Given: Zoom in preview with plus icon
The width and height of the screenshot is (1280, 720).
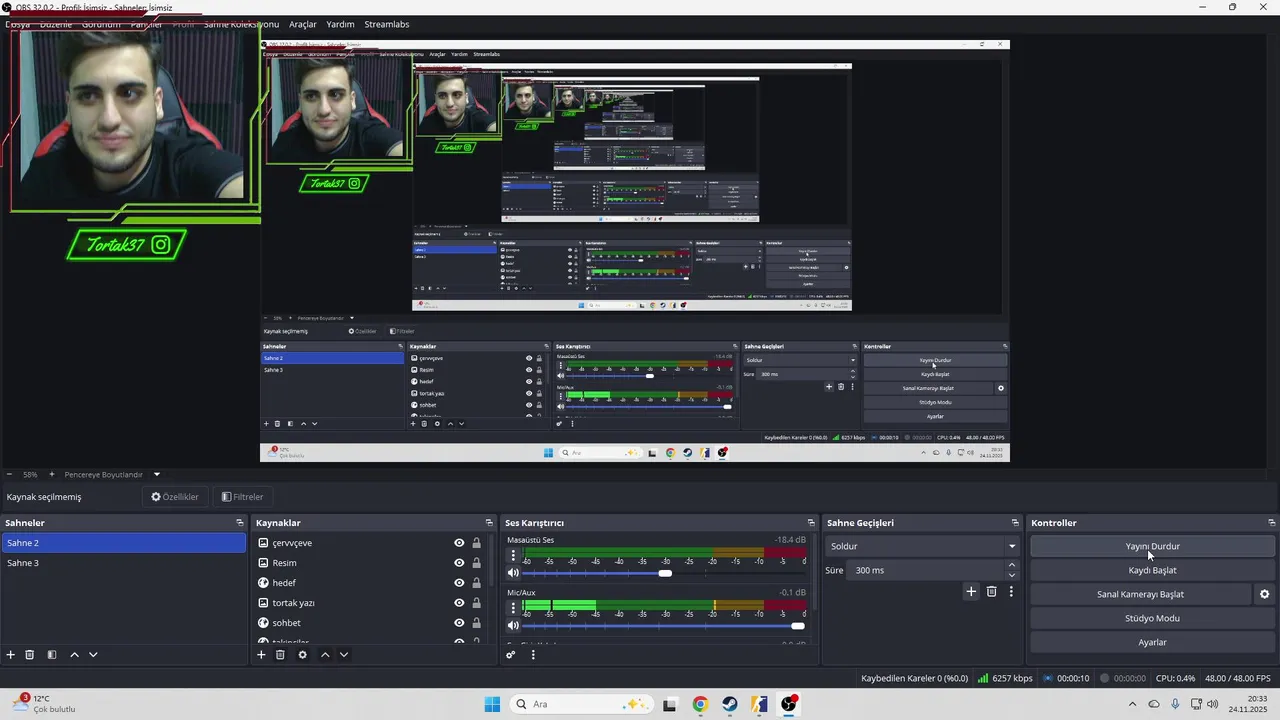Looking at the screenshot, I should click(52, 474).
